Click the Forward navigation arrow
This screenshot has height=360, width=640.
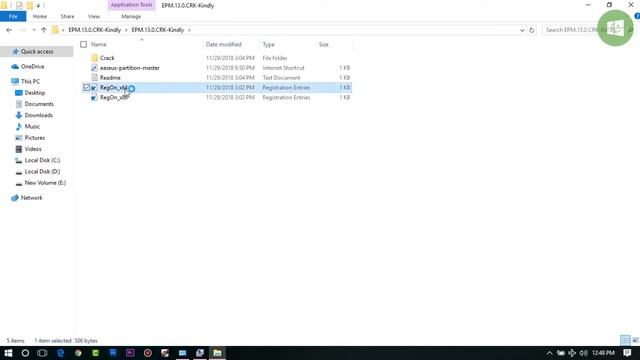(23, 30)
